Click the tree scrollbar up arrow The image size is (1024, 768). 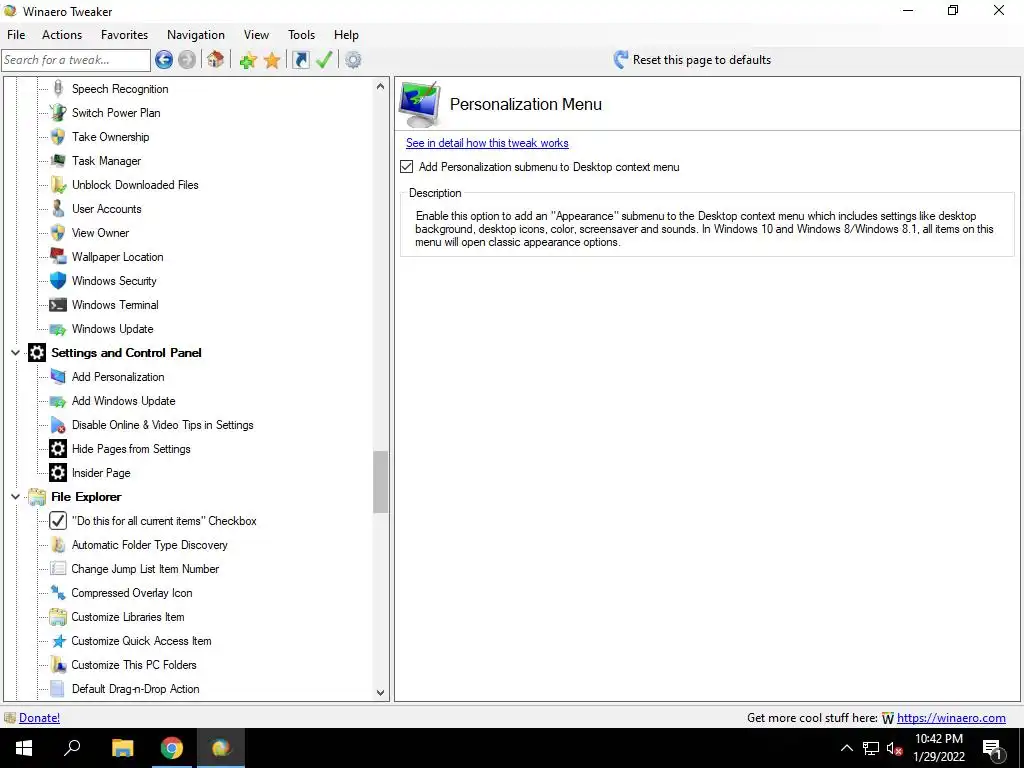tap(381, 86)
